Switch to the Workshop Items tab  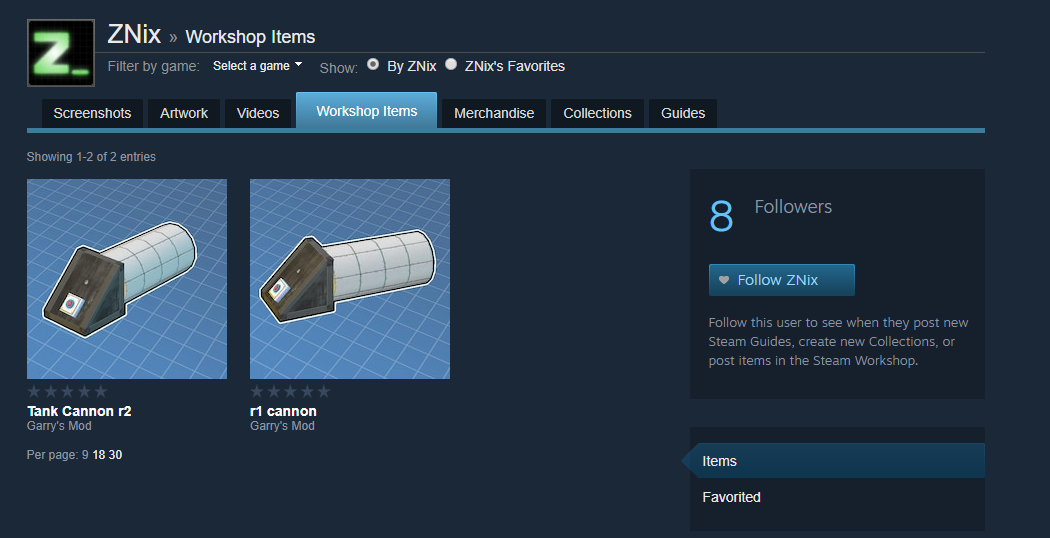point(366,111)
